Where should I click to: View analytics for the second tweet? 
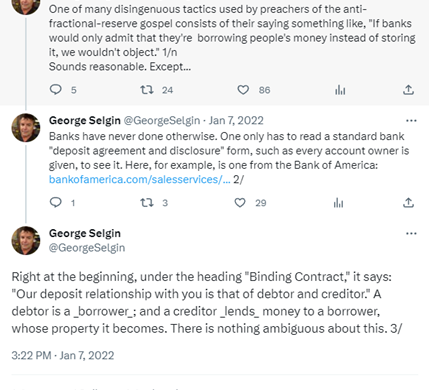coord(338,202)
